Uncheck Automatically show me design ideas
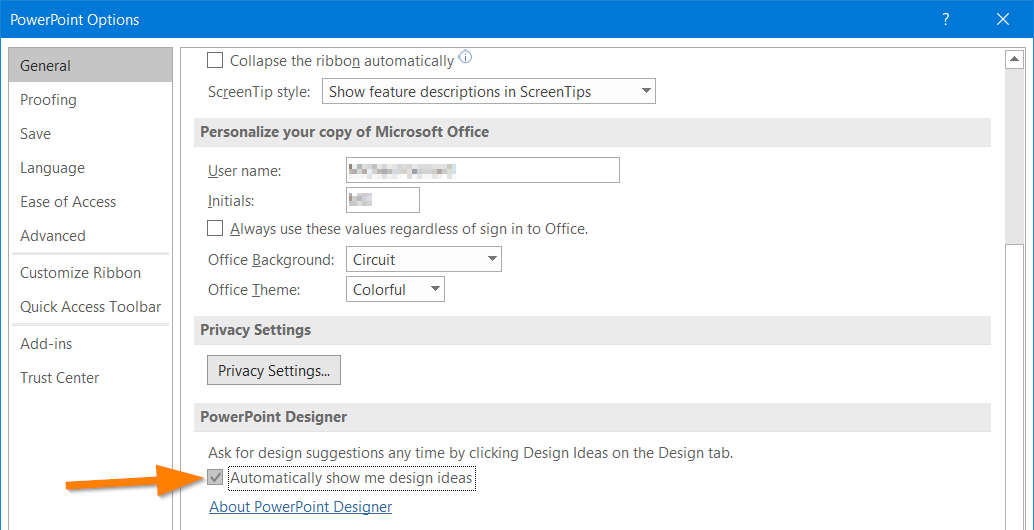1034x530 pixels. coord(215,478)
